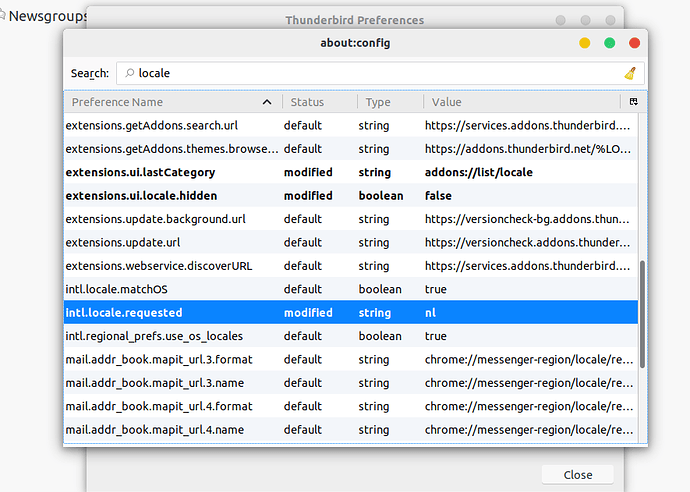Select the extensions.getAddons.search.url preference row

tap(351, 125)
